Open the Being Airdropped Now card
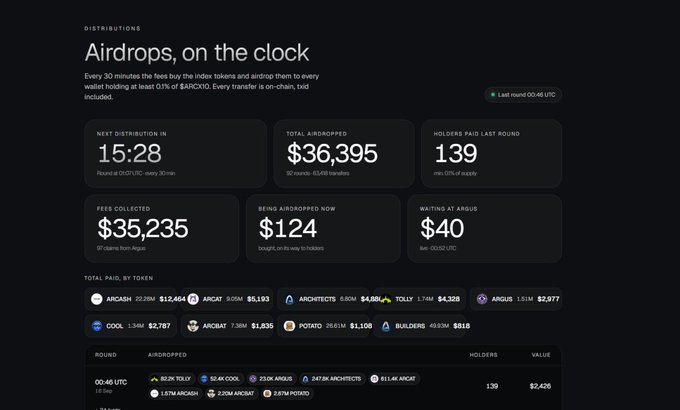The image size is (680, 410). (x=323, y=228)
